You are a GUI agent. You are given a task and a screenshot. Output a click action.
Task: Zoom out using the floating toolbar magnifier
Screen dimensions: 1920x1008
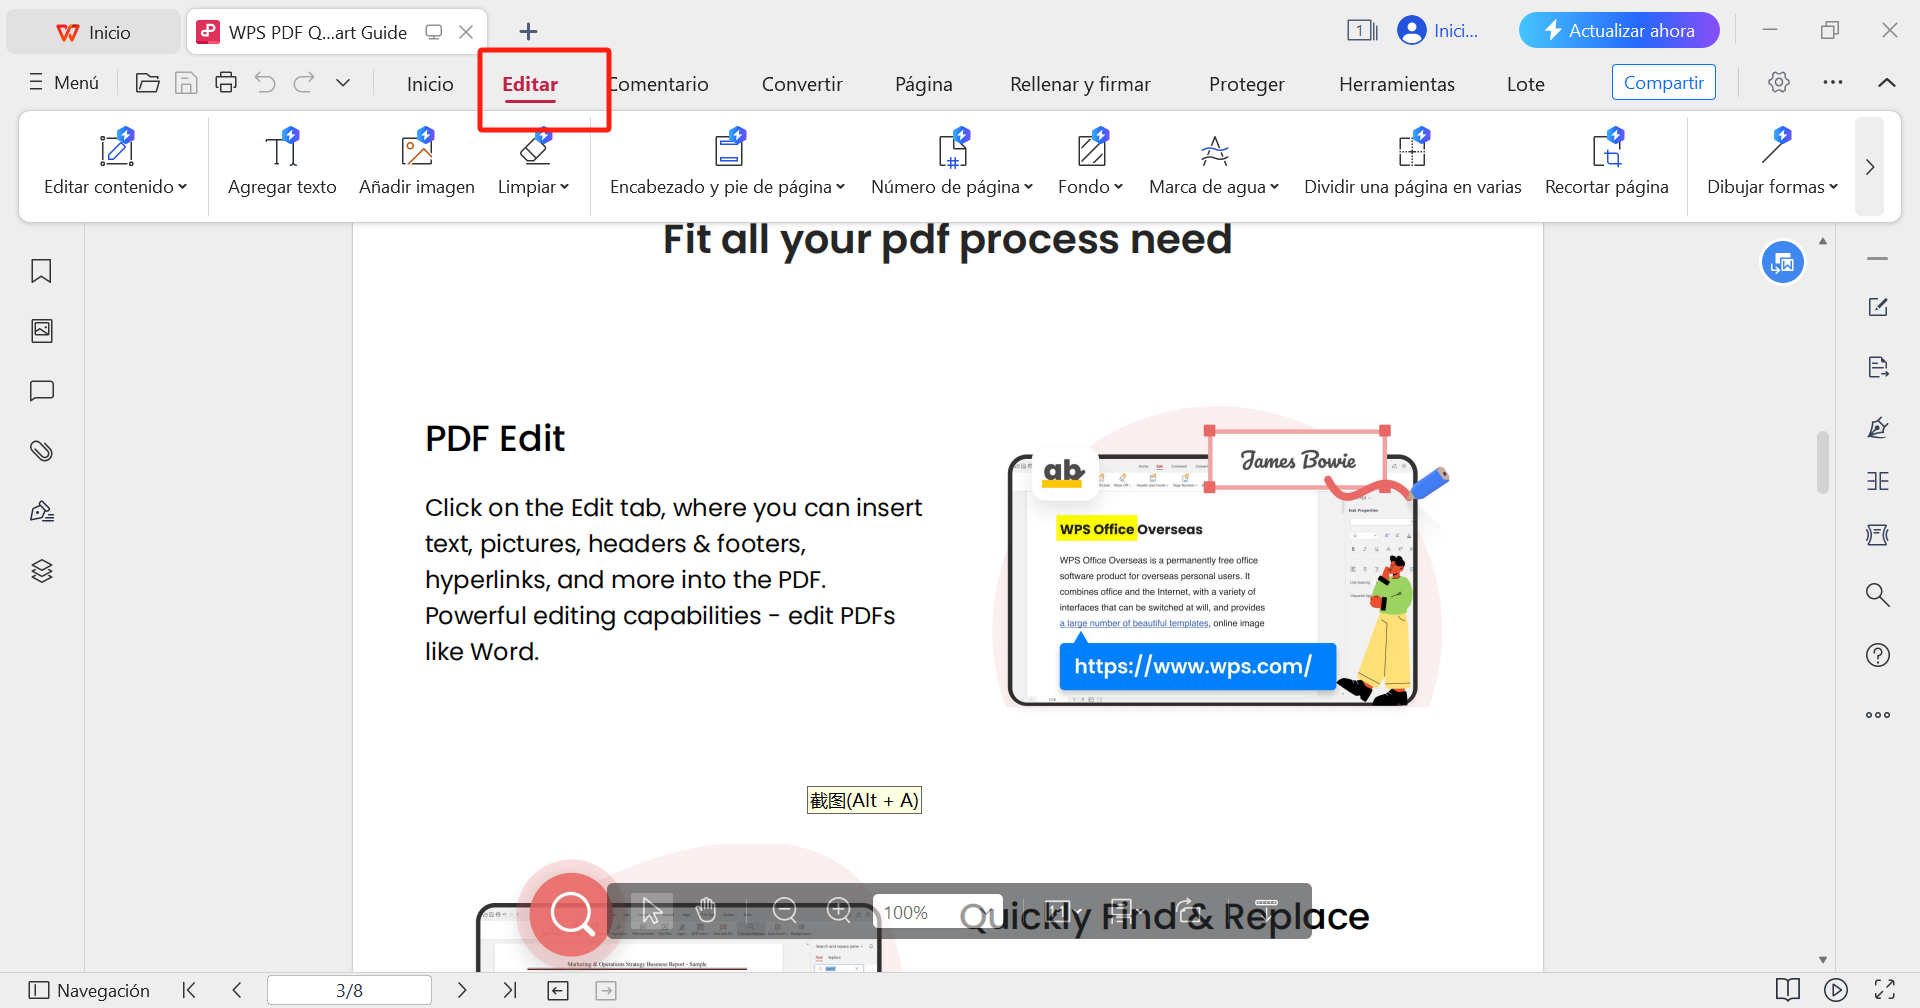785,910
